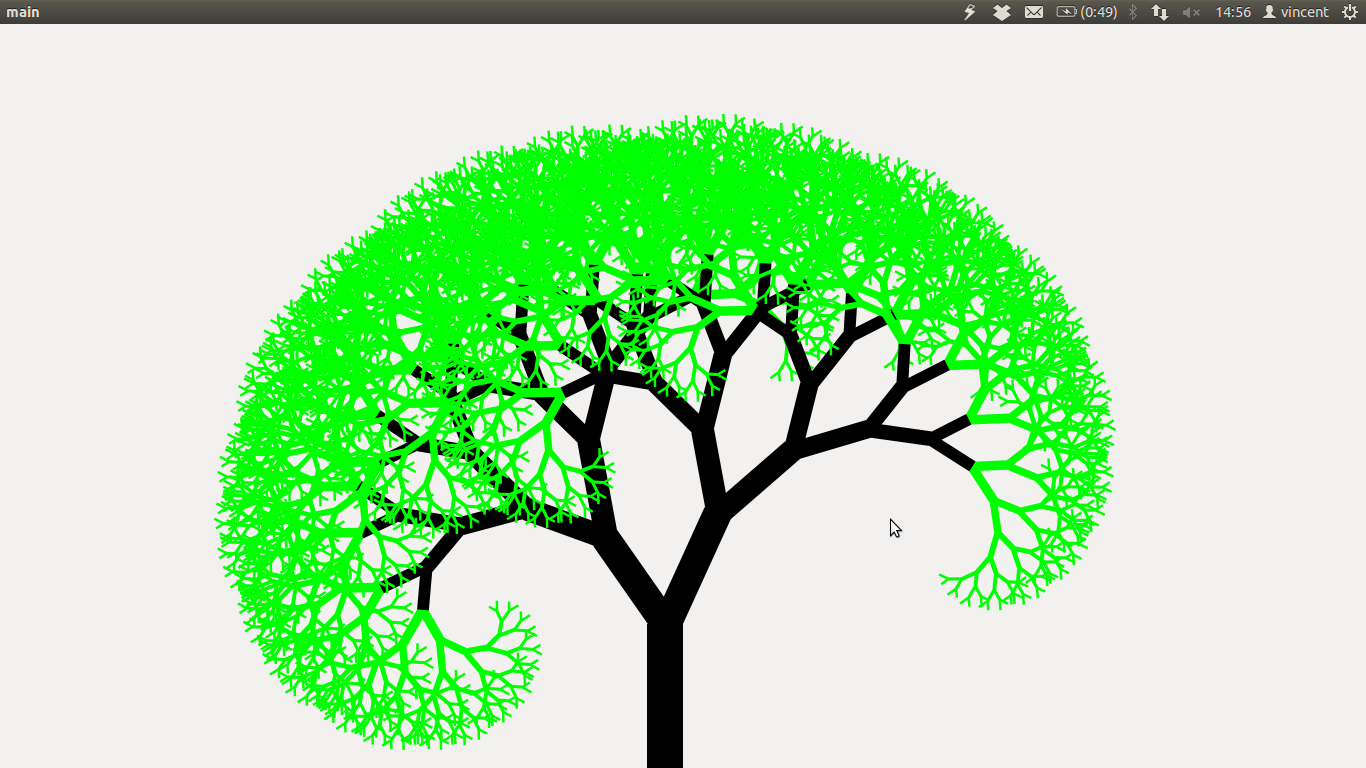Open the network up/down arrows indicator
Viewport: 1366px width, 768px height.
(1160, 12)
